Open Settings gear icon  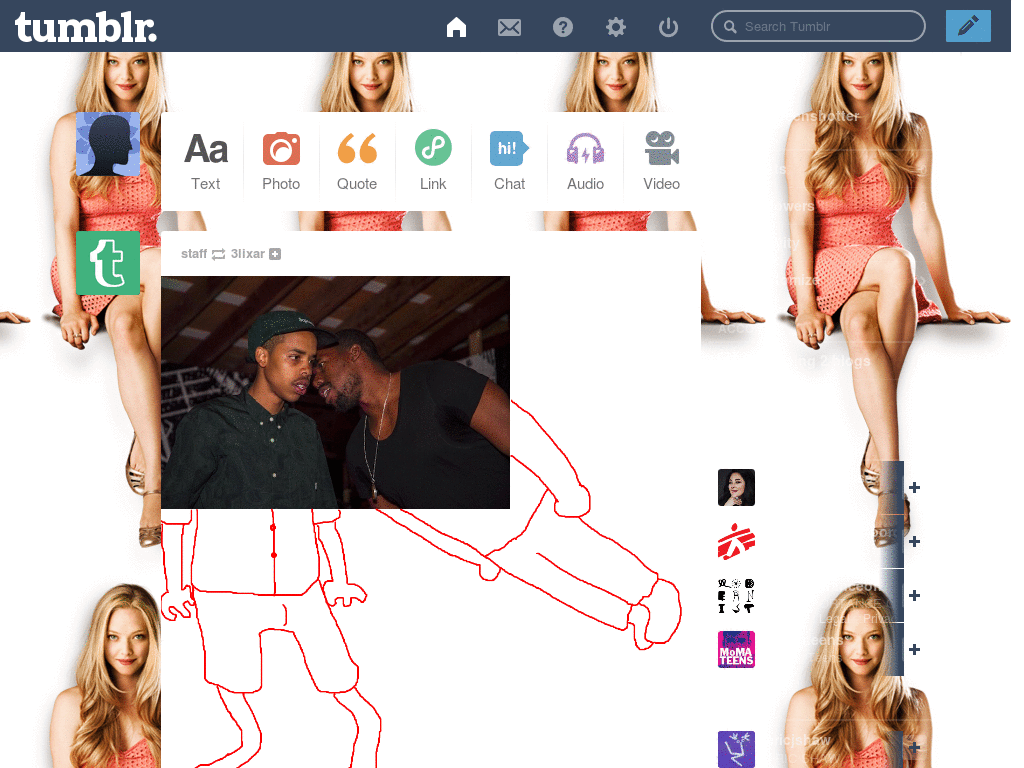tap(615, 27)
